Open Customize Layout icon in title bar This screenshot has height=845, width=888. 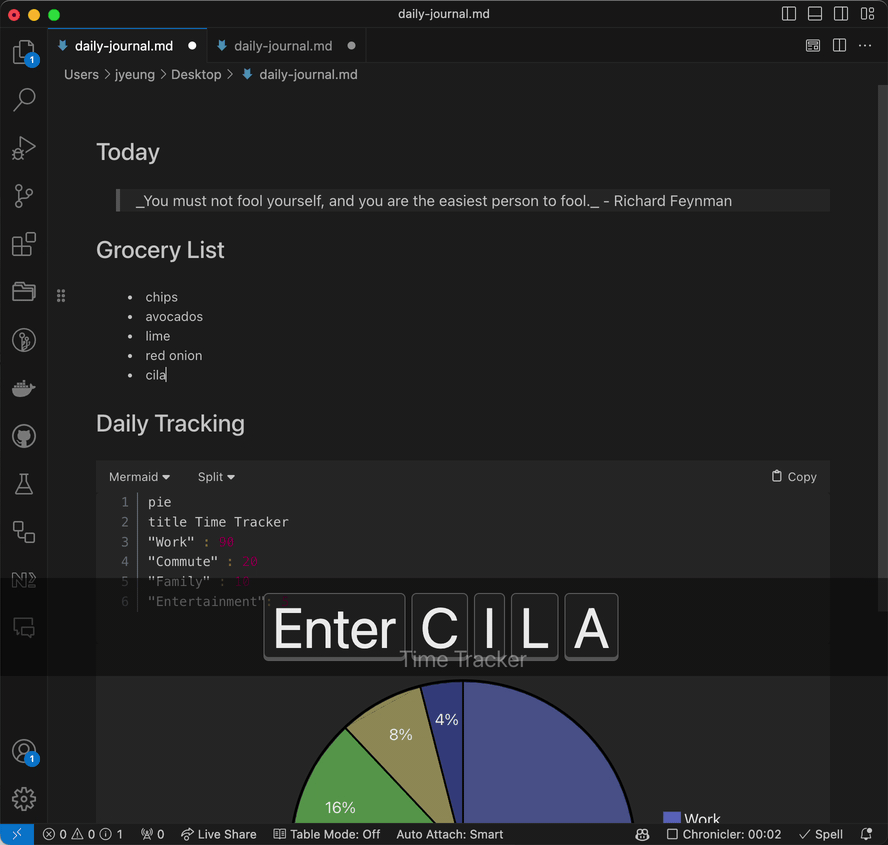click(867, 14)
